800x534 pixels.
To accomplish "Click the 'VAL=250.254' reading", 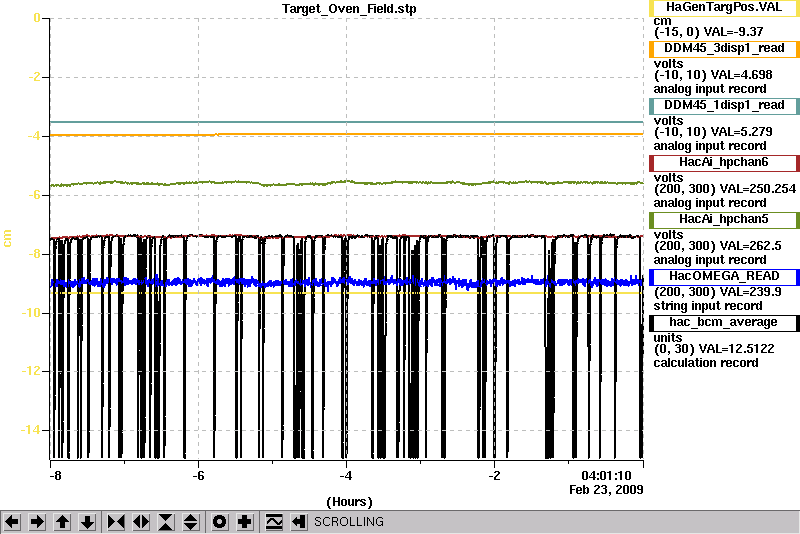I will [758, 189].
